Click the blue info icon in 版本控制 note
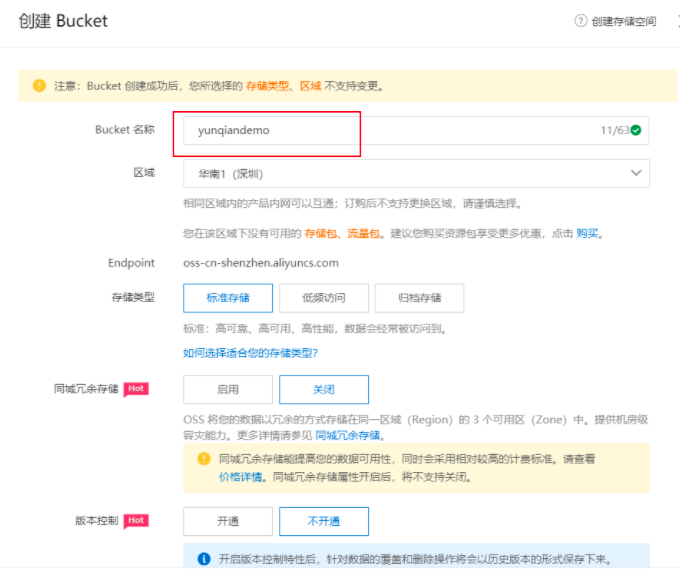Viewport: 680px width, 579px height. [204, 559]
